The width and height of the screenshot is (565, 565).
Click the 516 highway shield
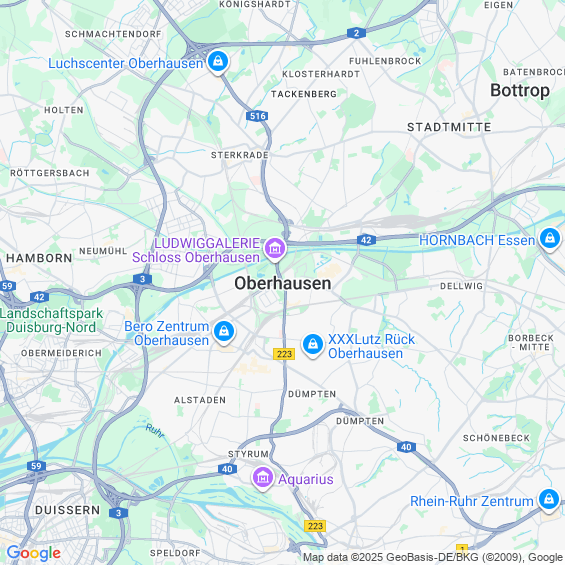(257, 116)
